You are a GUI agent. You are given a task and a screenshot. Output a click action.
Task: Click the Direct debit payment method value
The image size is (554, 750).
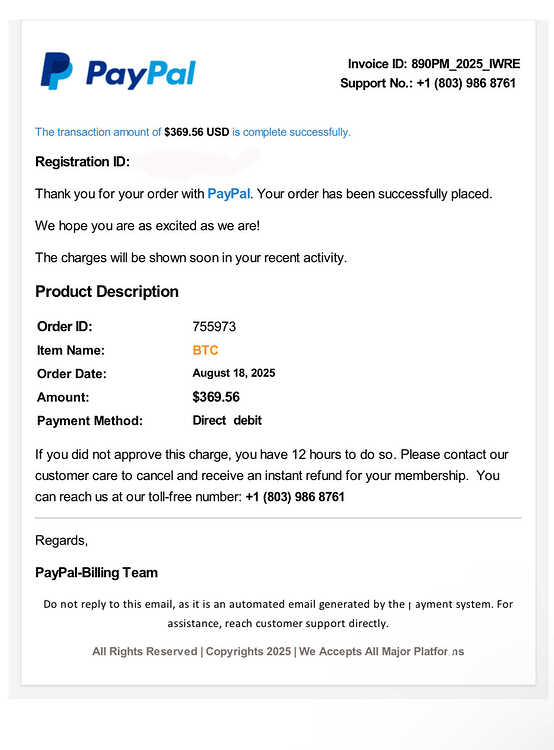(x=227, y=420)
